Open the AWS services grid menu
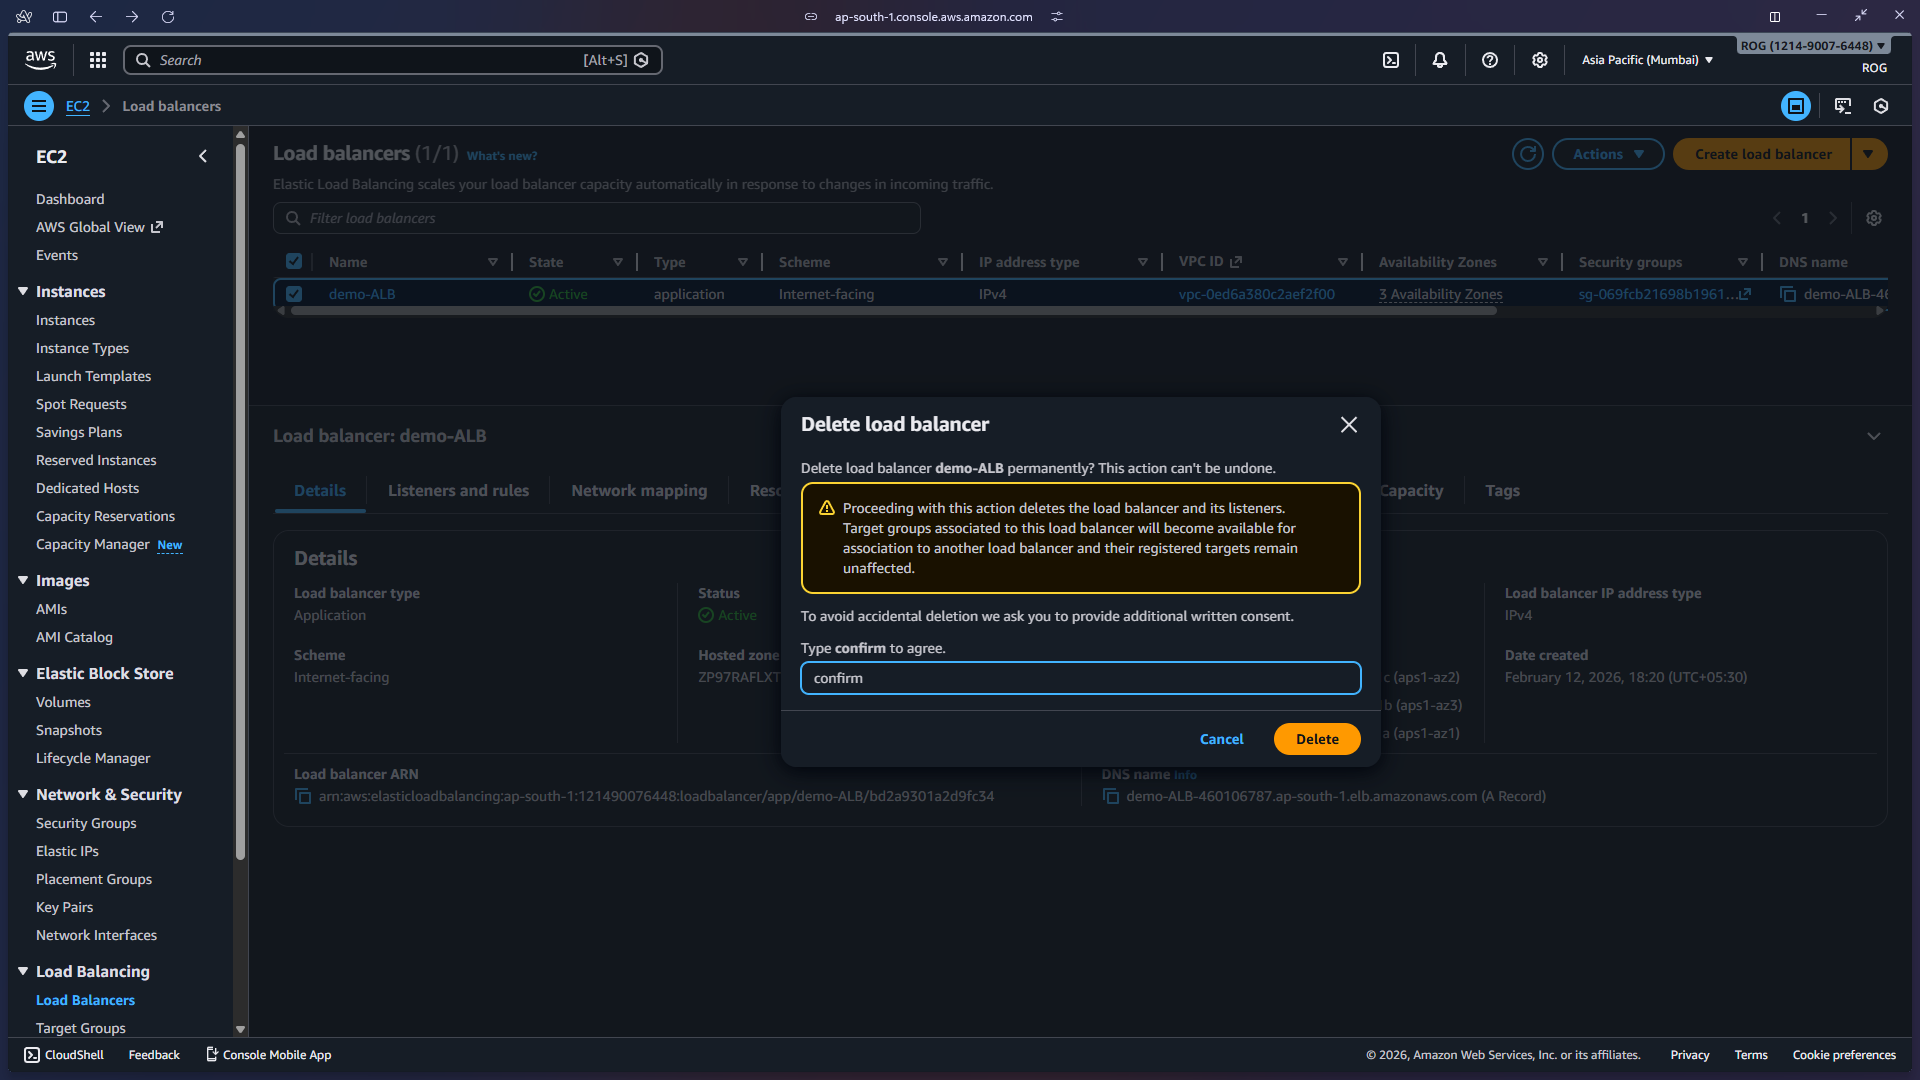1920x1080 pixels. point(97,60)
